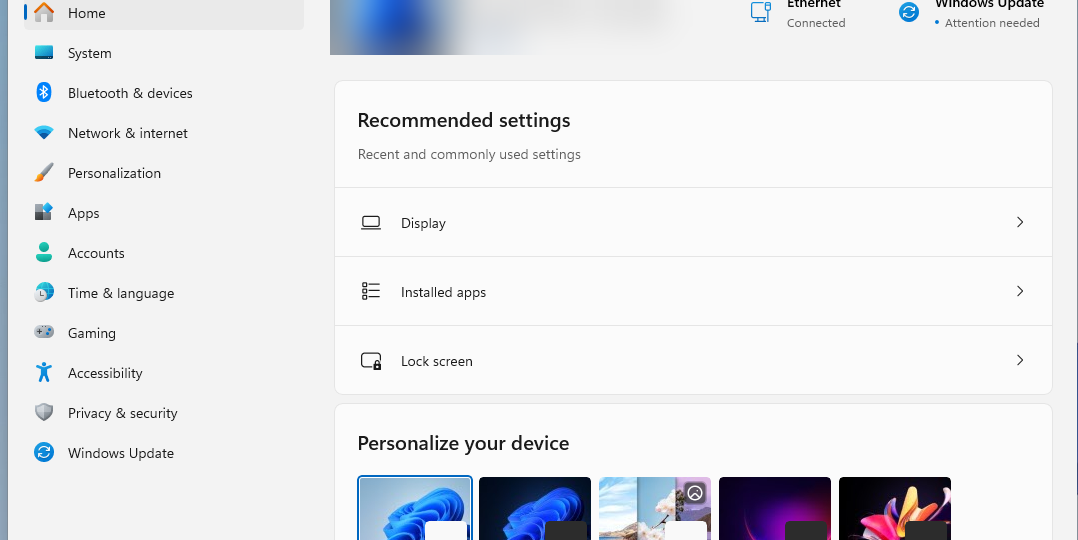Click the Lock screen padlock icon
1078x540 pixels.
(371, 360)
